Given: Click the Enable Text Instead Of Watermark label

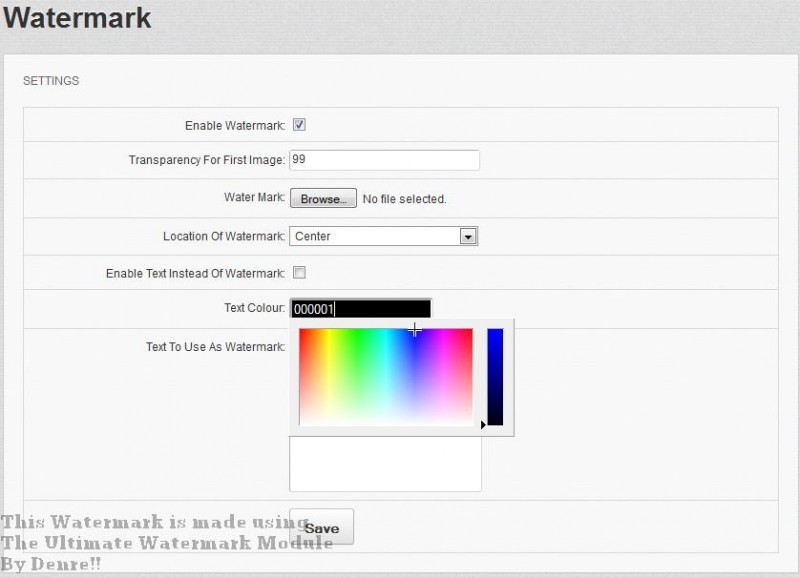Looking at the screenshot, I should 195,273.
